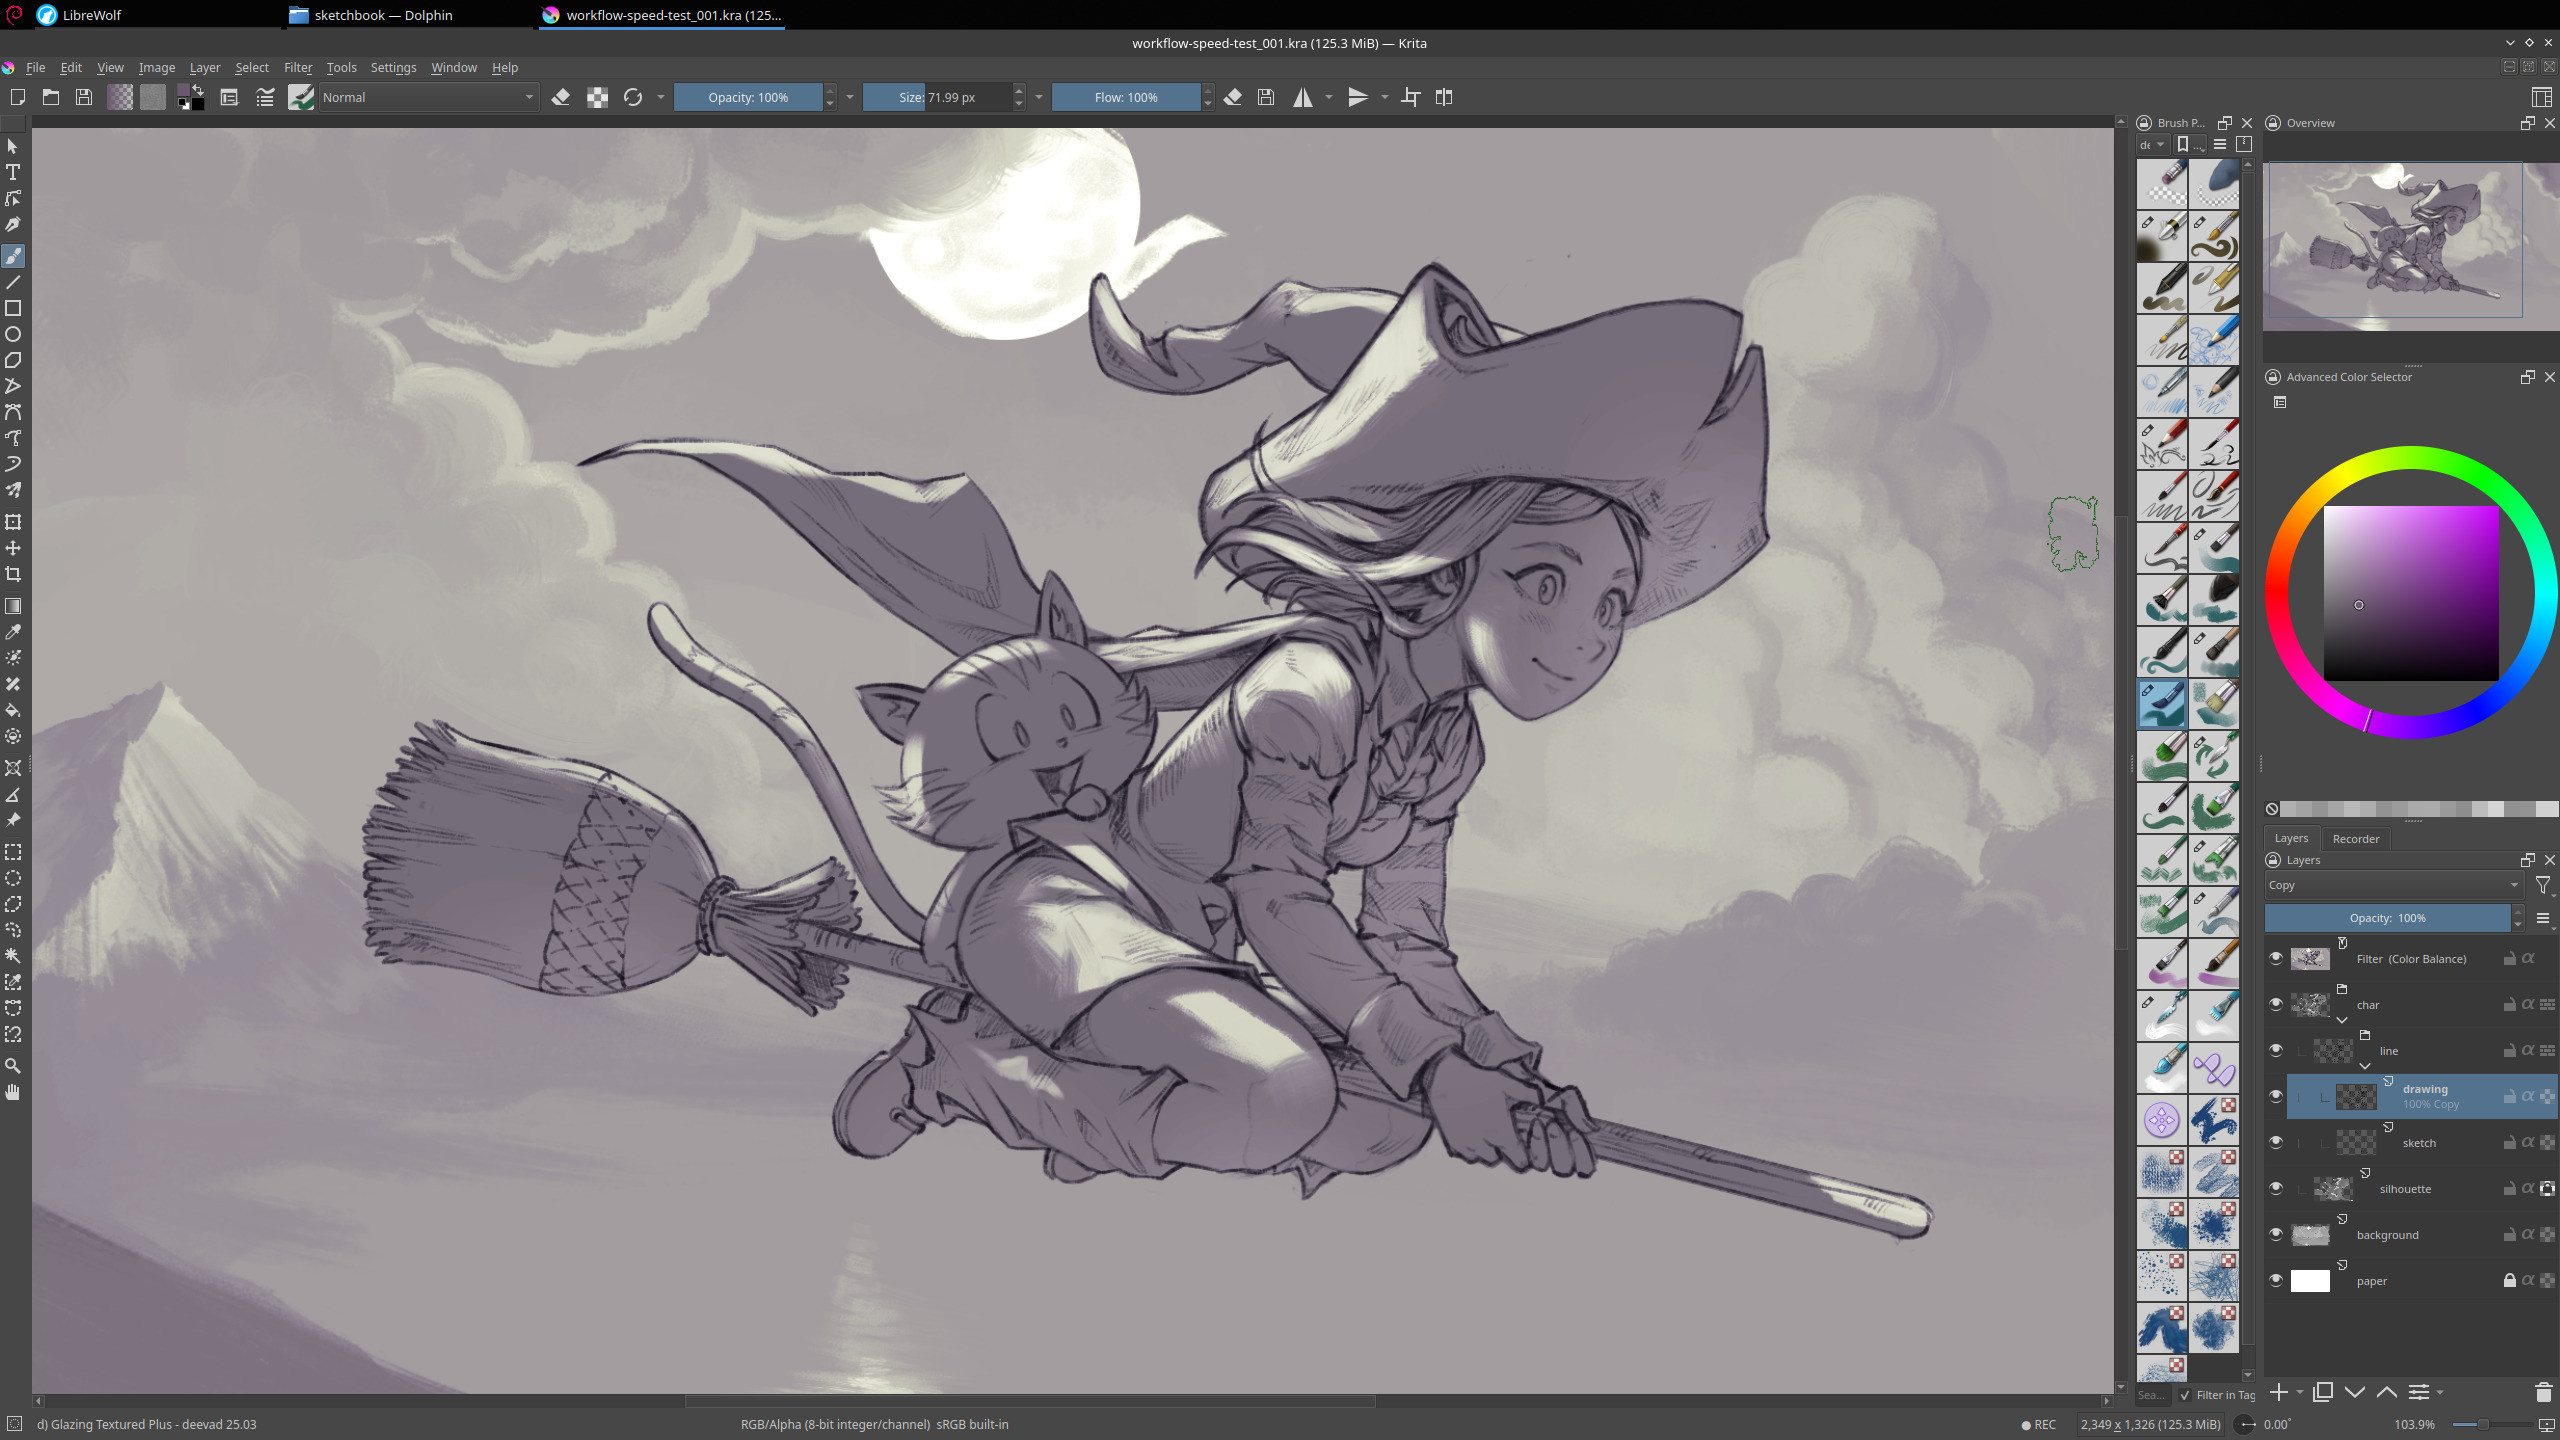Toggle visibility of silhouette layer
2560x1440 pixels.
click(2276, 1189)
